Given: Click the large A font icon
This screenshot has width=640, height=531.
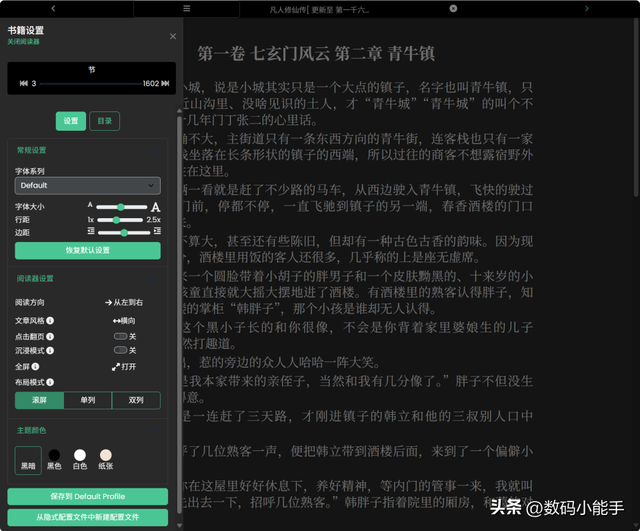Looking at the screenshot, I should pyautogui.click(x=156, y=207).
